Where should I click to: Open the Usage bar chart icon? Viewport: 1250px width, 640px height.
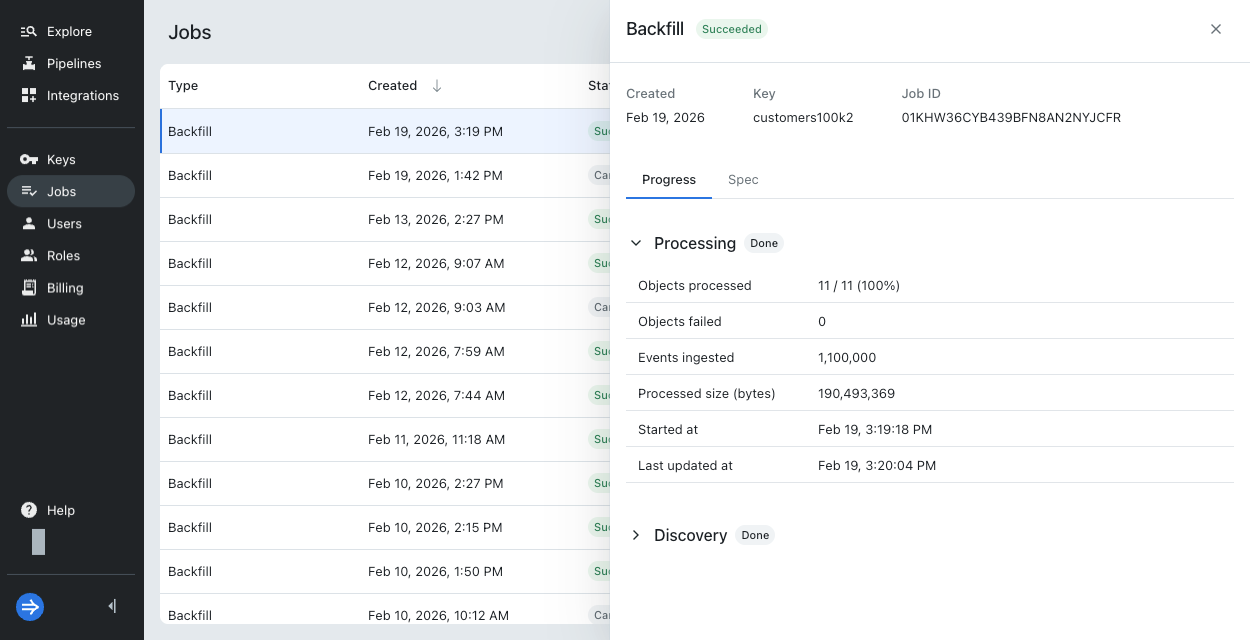(28, 320)
